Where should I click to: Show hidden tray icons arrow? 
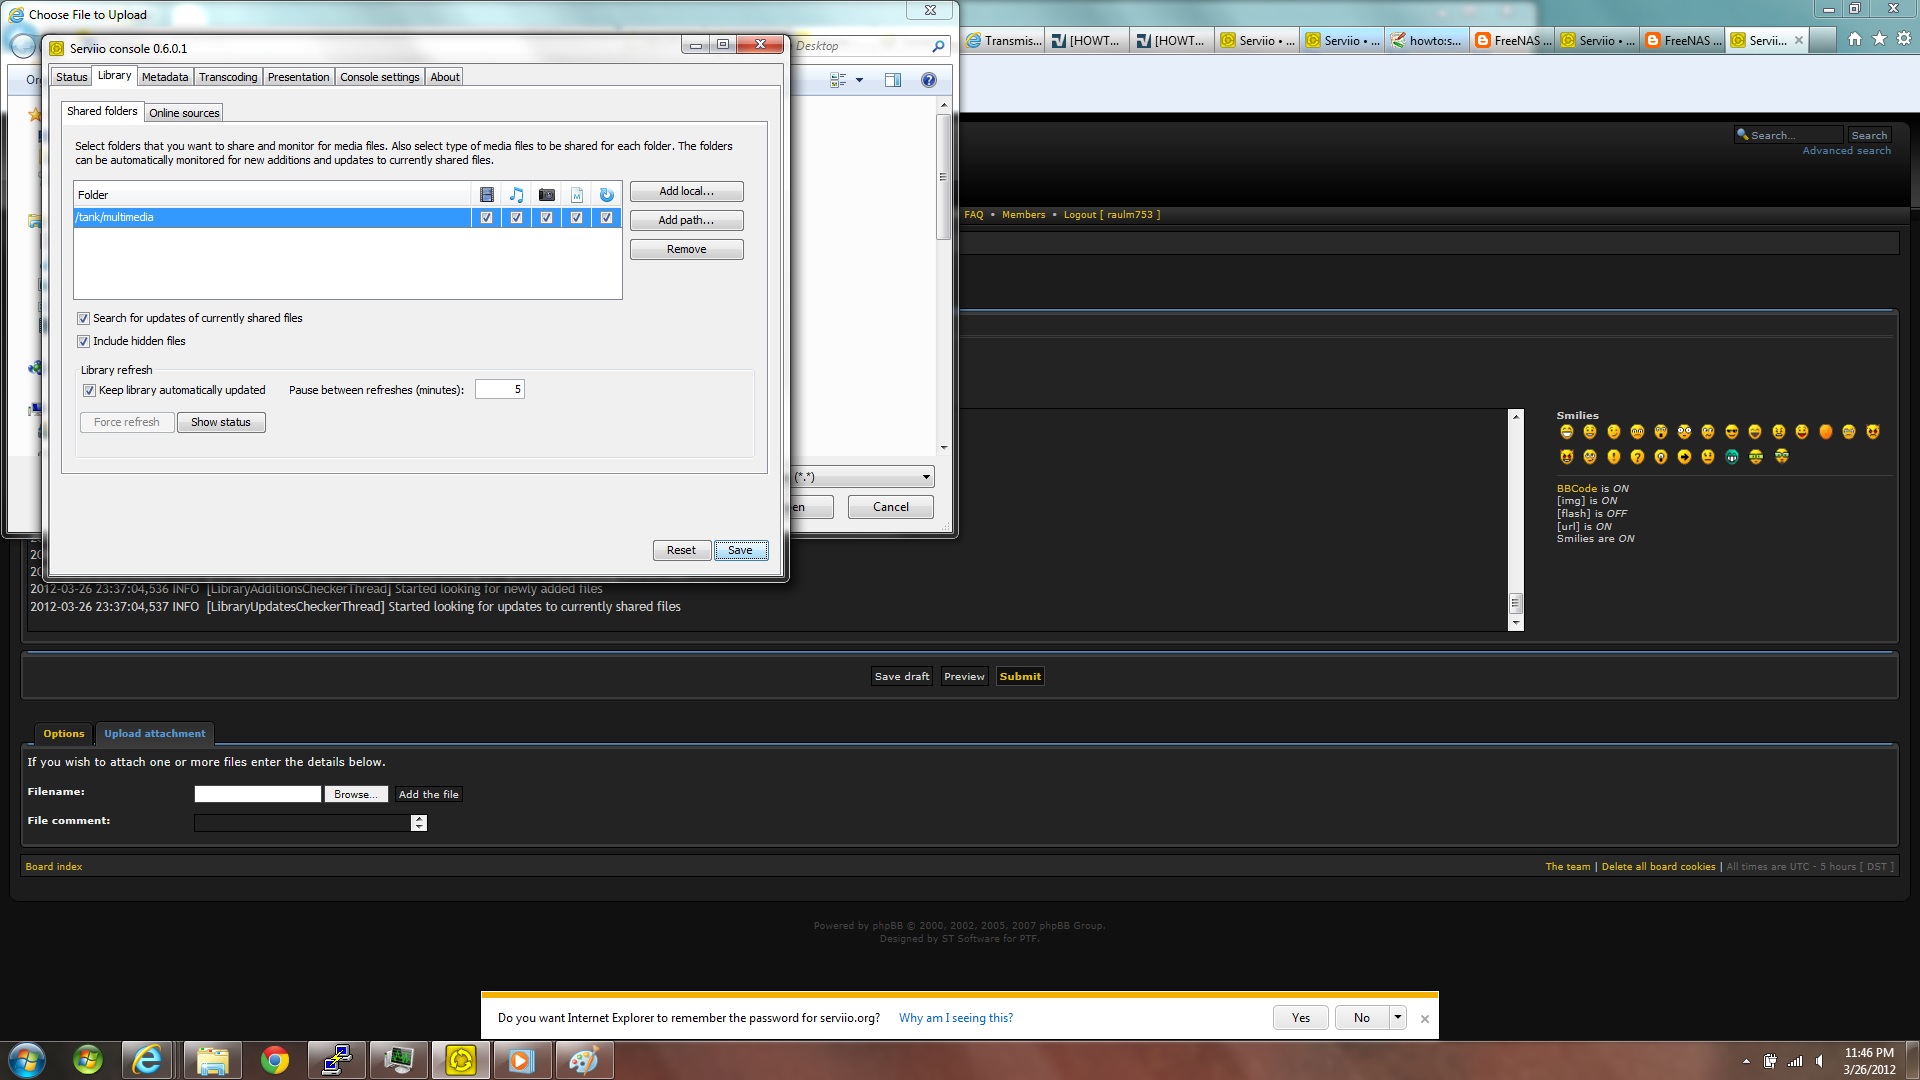tap(1746, 1061)
